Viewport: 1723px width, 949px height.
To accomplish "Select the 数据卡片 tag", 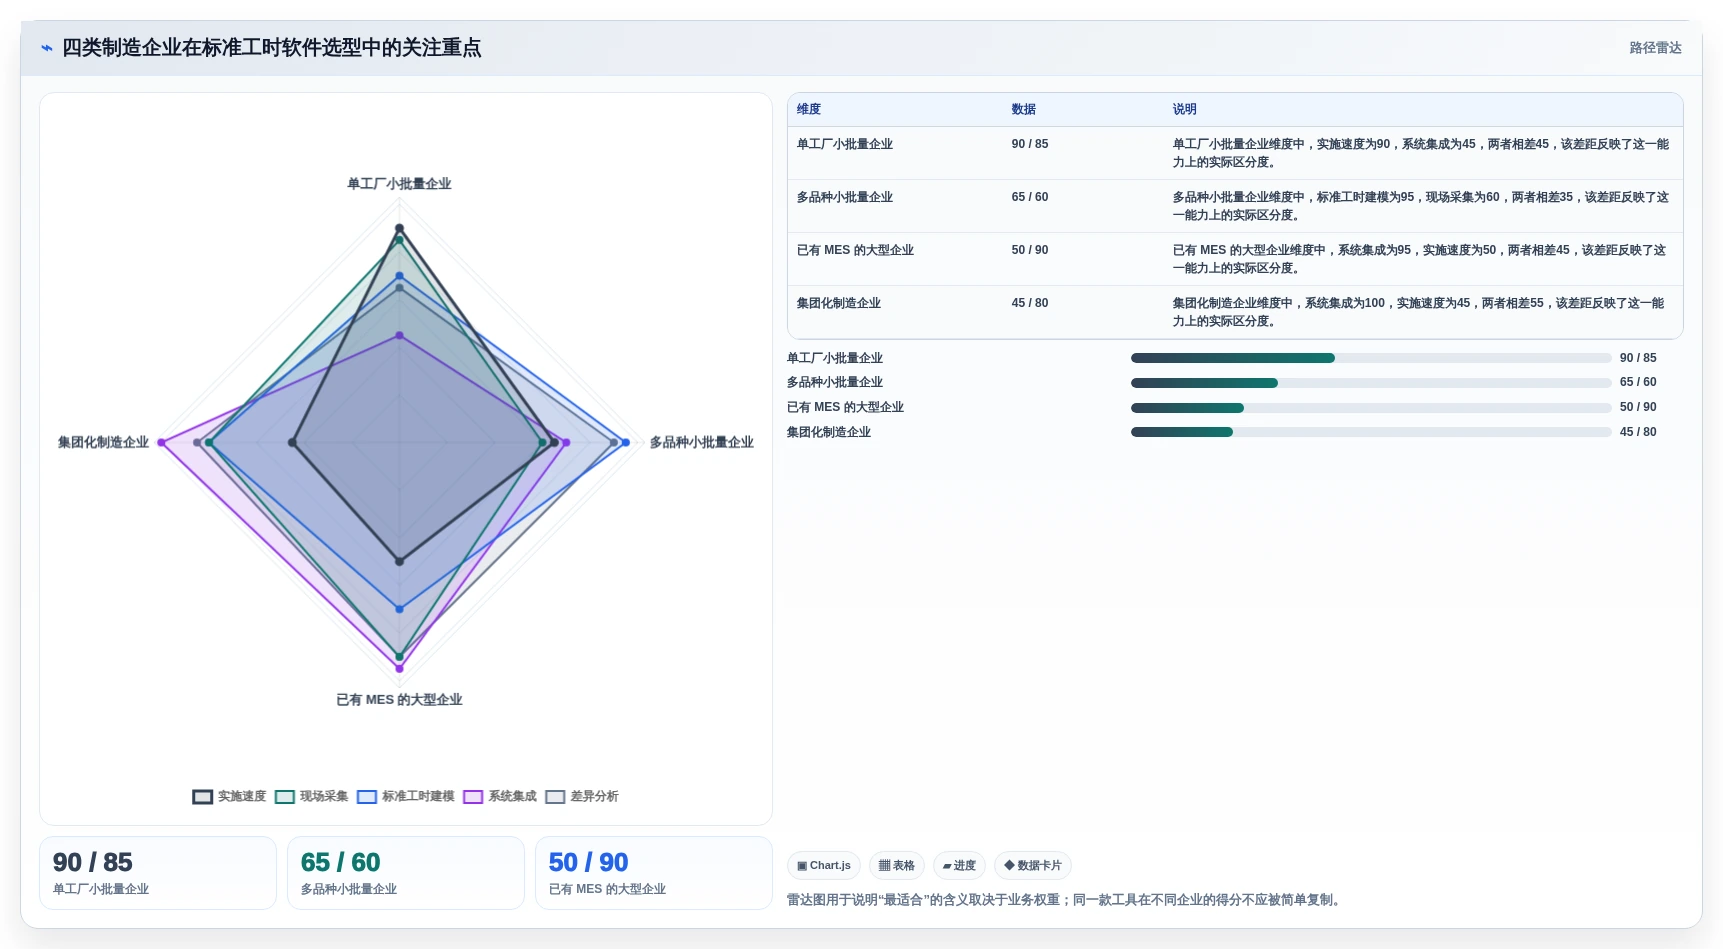I will click(x=1033, y=866).
